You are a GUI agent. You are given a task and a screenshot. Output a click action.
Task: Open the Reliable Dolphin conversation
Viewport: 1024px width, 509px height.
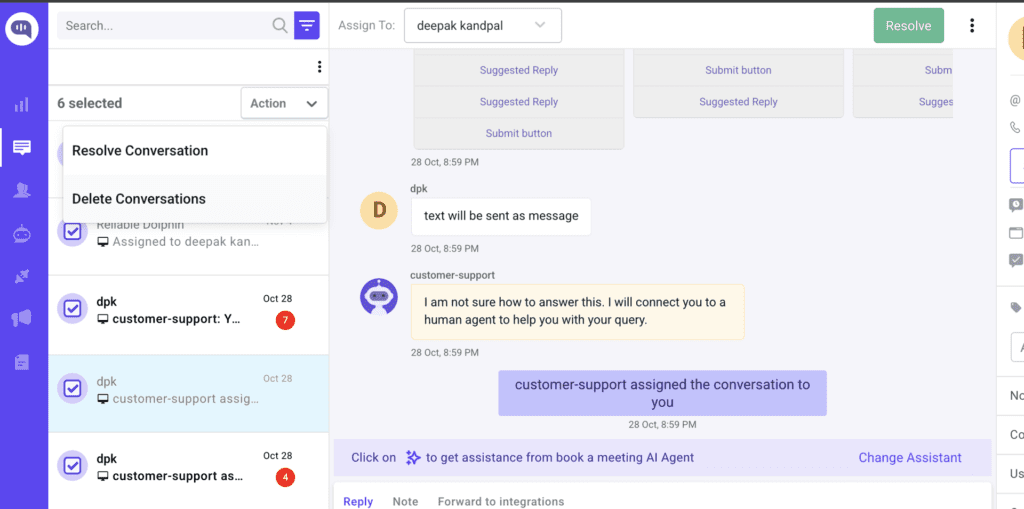click(x=189, y=237)
